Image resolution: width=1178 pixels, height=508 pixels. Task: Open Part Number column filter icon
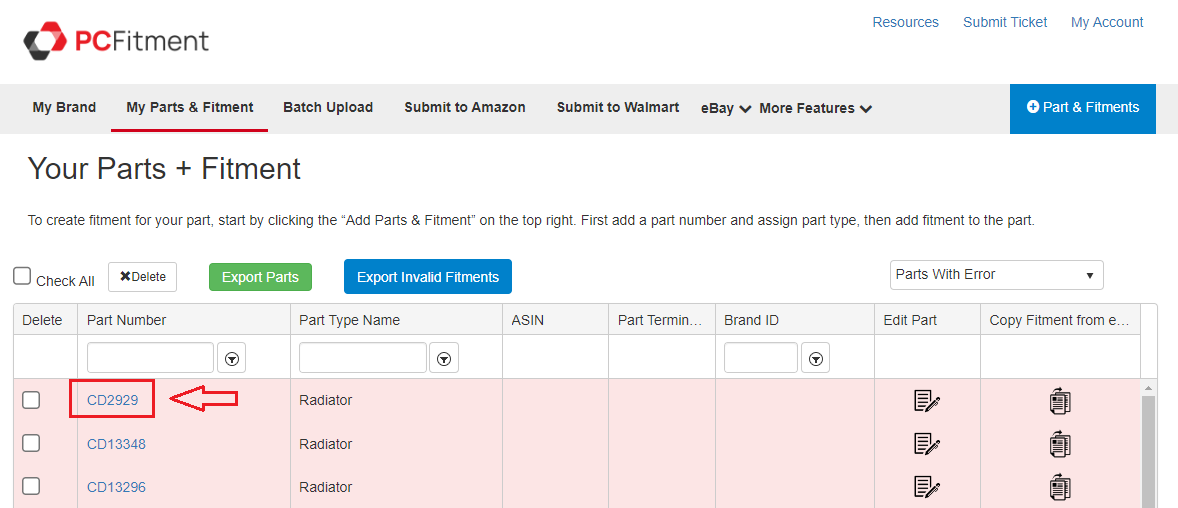pyautogui.click(x=232, y=358)
